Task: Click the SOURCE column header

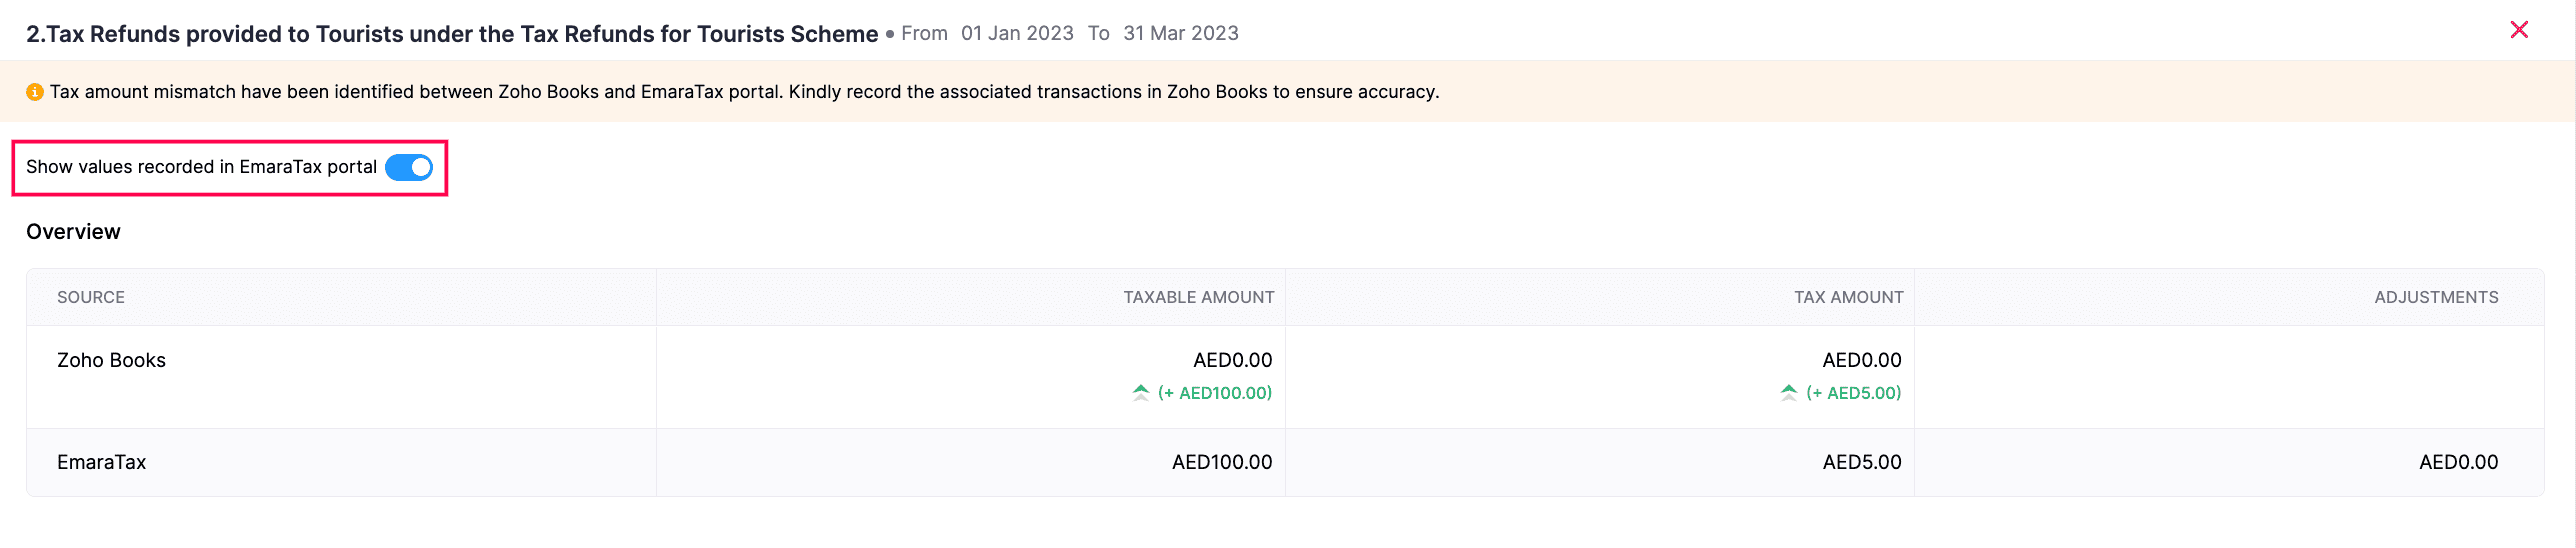Action: pos(91,297)
